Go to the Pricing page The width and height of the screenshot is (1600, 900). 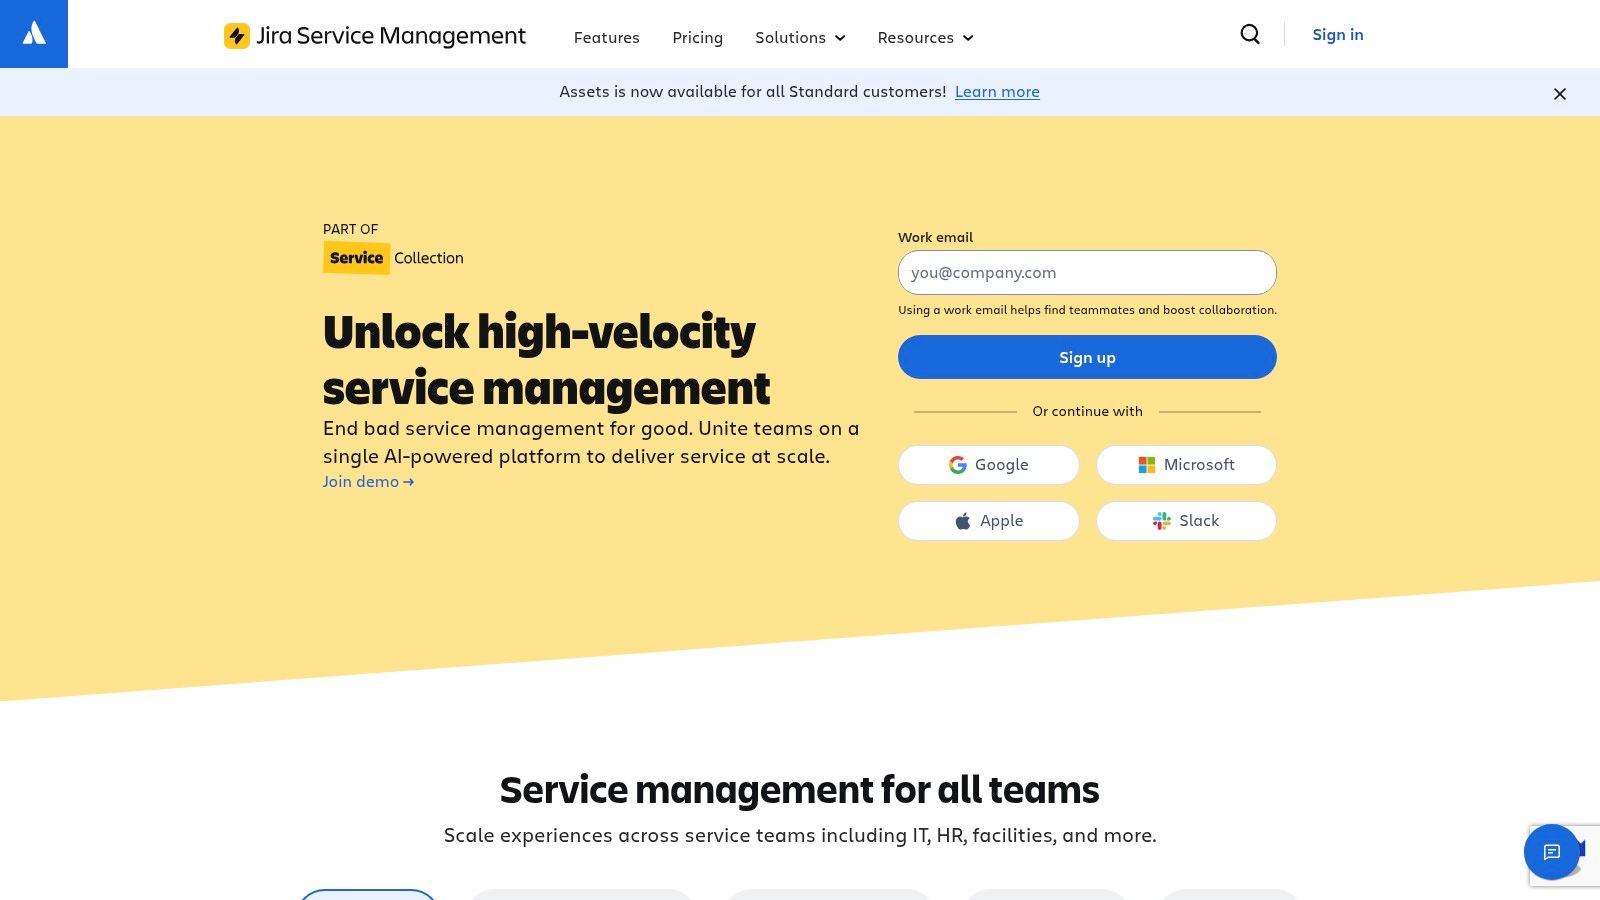[x=698, y=37]
